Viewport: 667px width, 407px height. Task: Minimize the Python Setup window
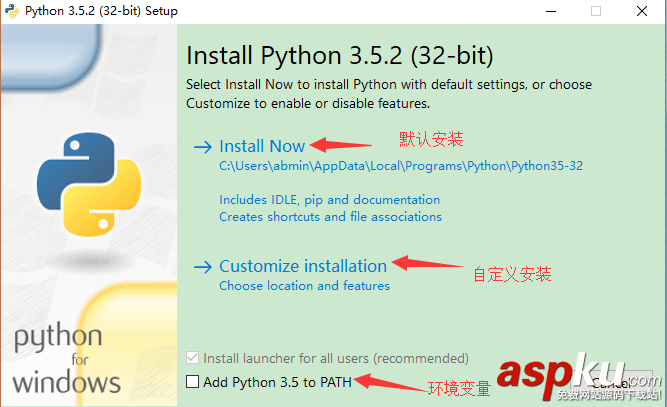[551, 11]
